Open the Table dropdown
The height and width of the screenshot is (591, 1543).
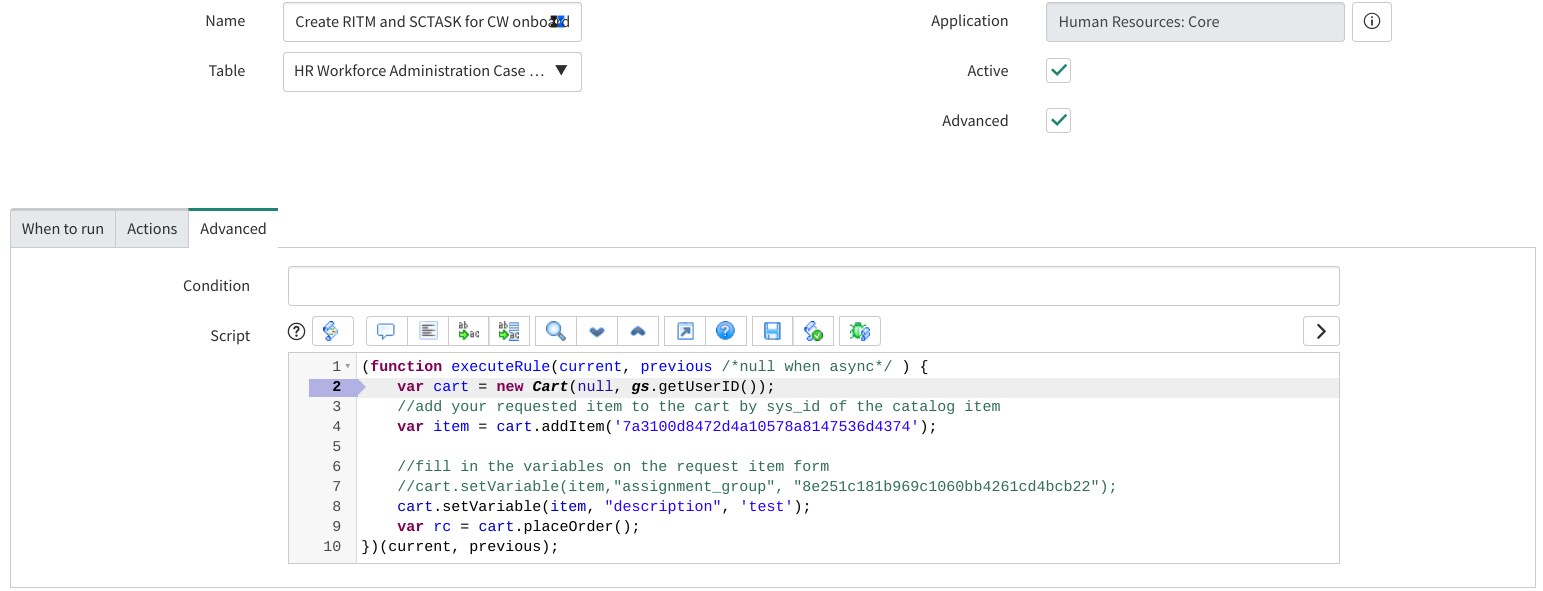432,71
